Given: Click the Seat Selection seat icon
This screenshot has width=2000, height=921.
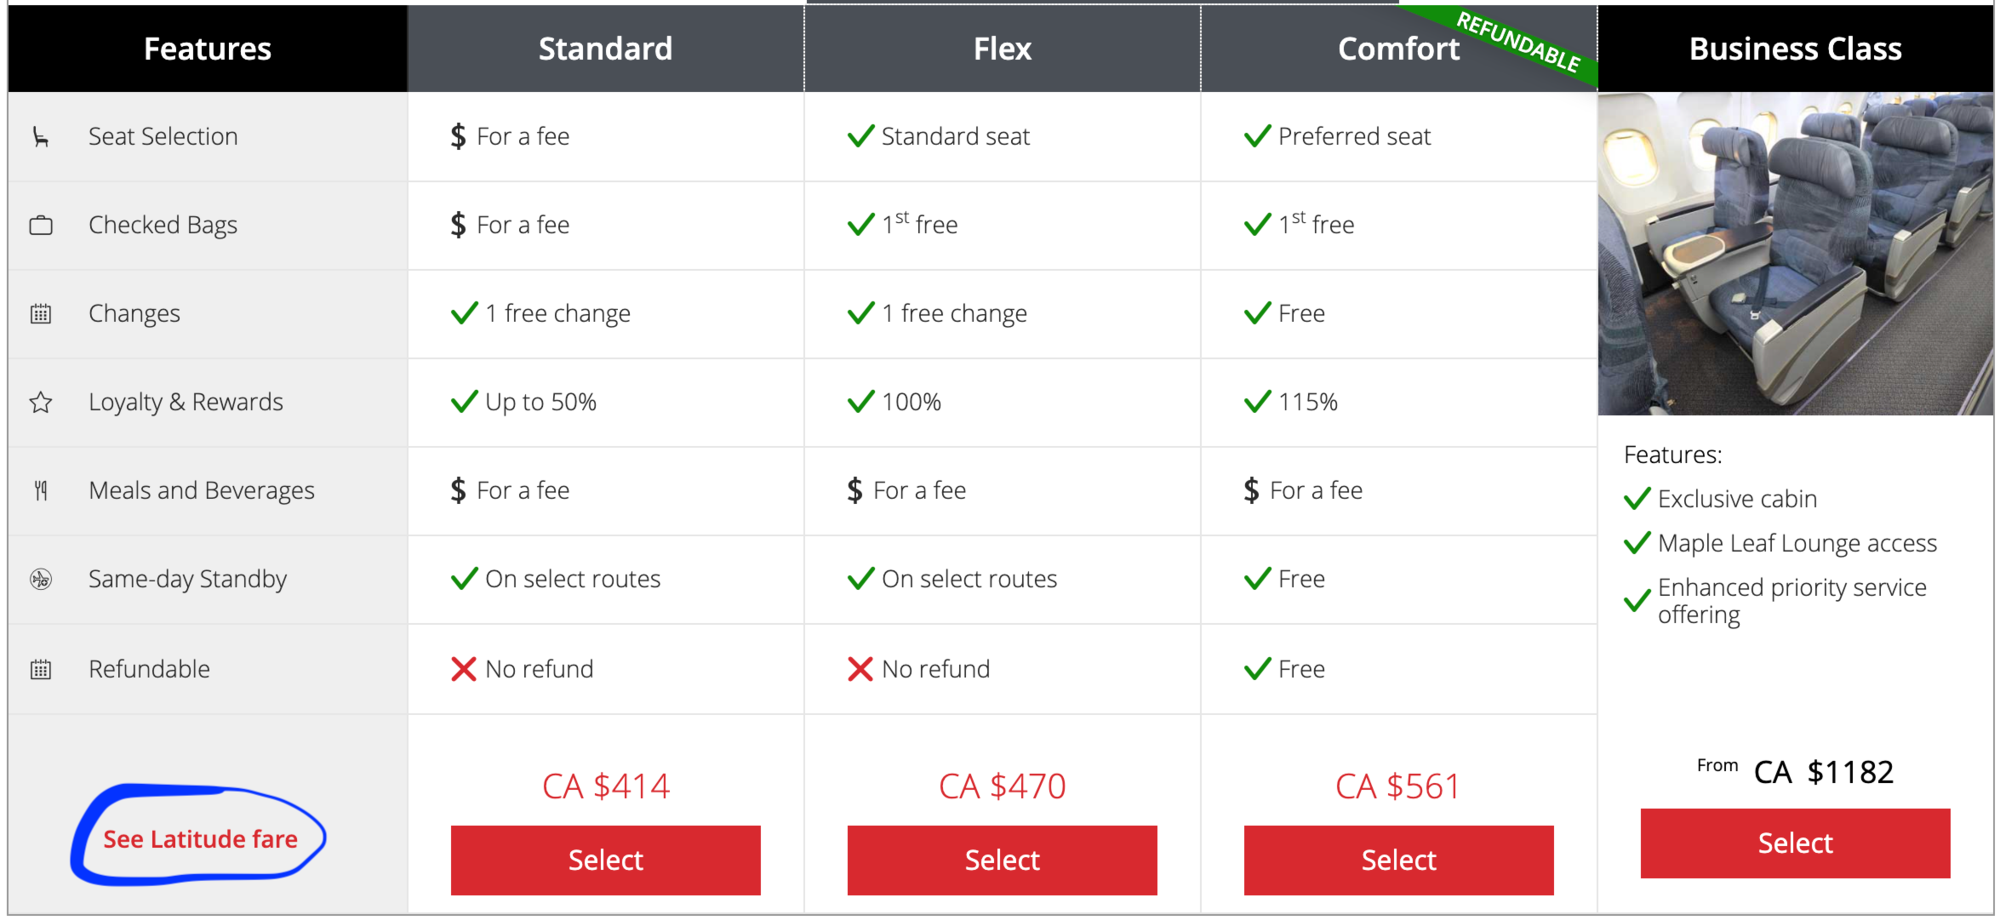Looking at the screenshot, I should pyautogui.click(x=41, y=137).
